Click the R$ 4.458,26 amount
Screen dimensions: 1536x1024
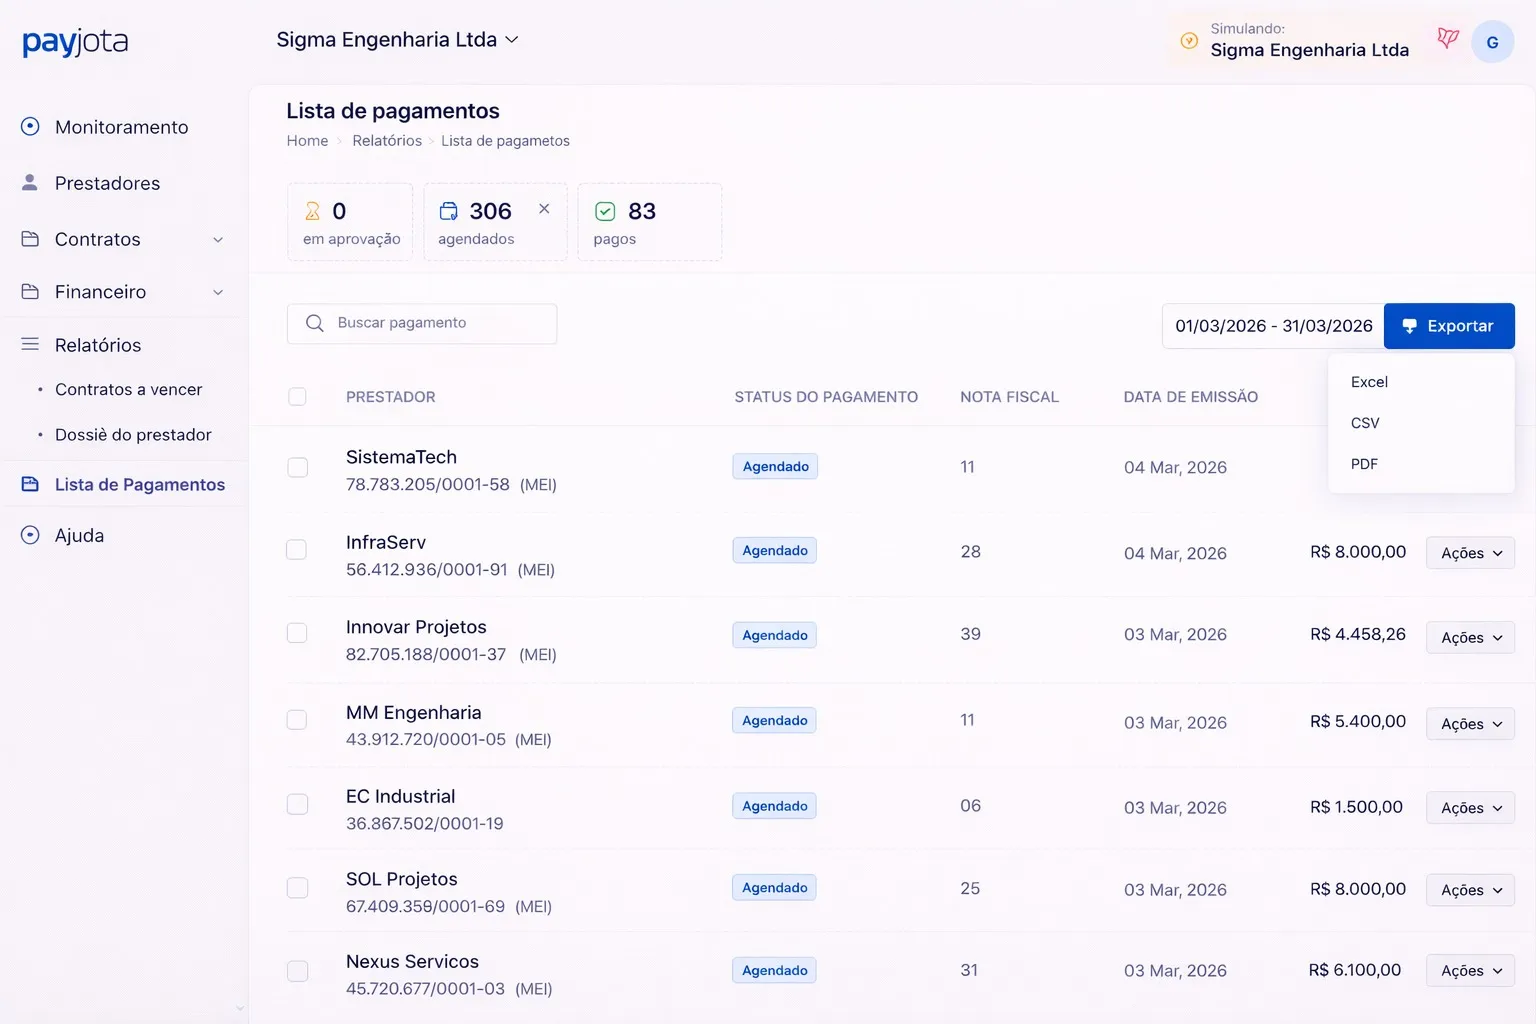(1357, 634)
